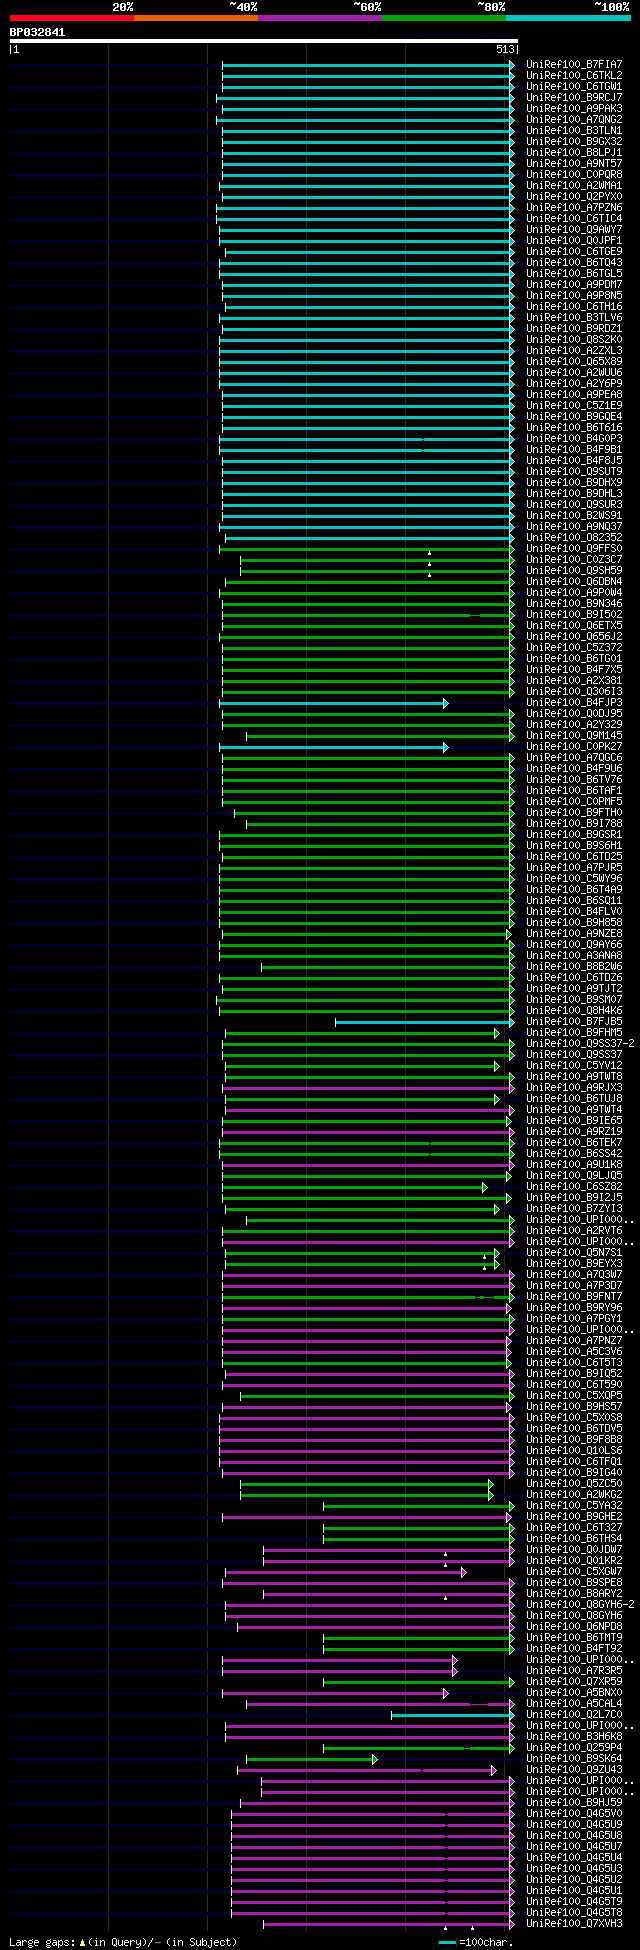The image size is (640, 1950).
Task: Open hit UniRef100_B8LPJ1
Action: click(x=574, y=152)
